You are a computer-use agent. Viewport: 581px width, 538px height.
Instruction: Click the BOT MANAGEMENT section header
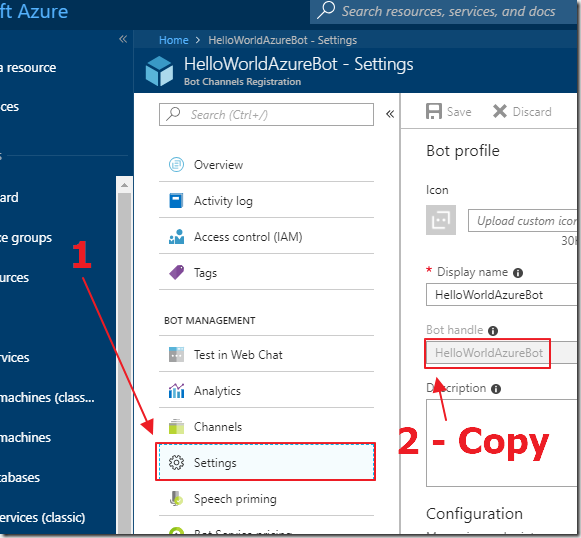point(210,321)
